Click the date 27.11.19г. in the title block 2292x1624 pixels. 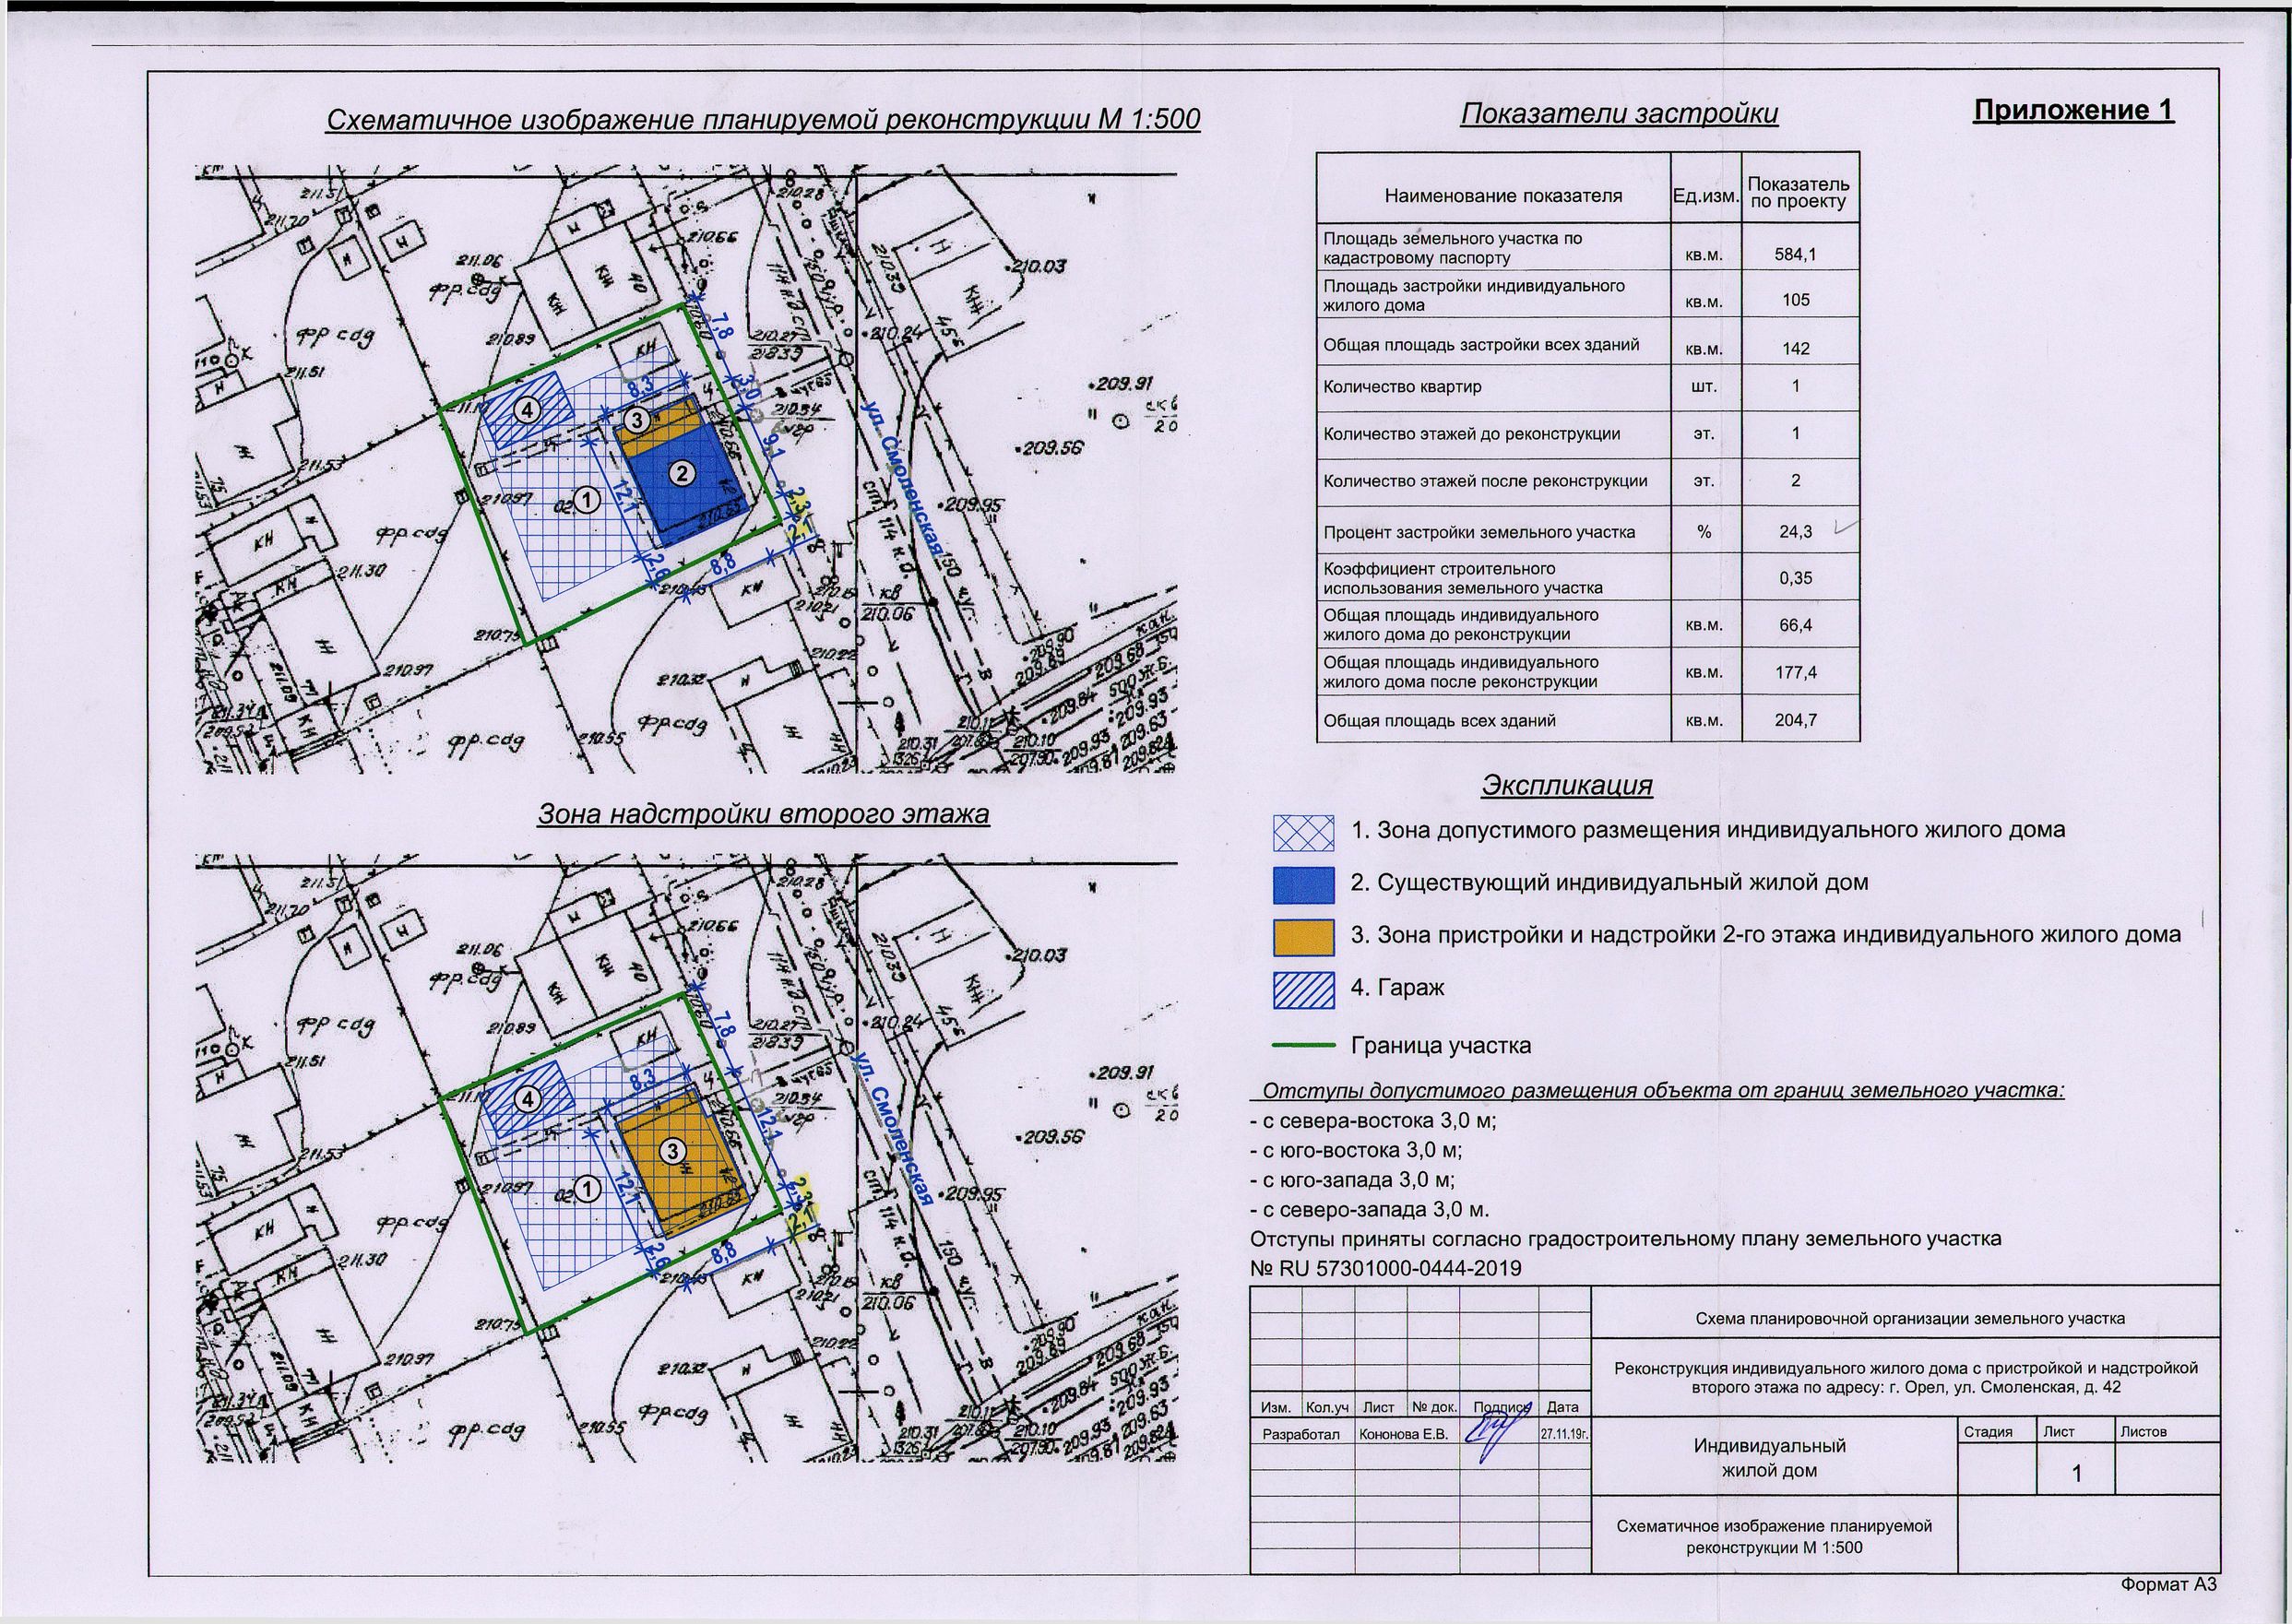(x=1565, y=1433)
